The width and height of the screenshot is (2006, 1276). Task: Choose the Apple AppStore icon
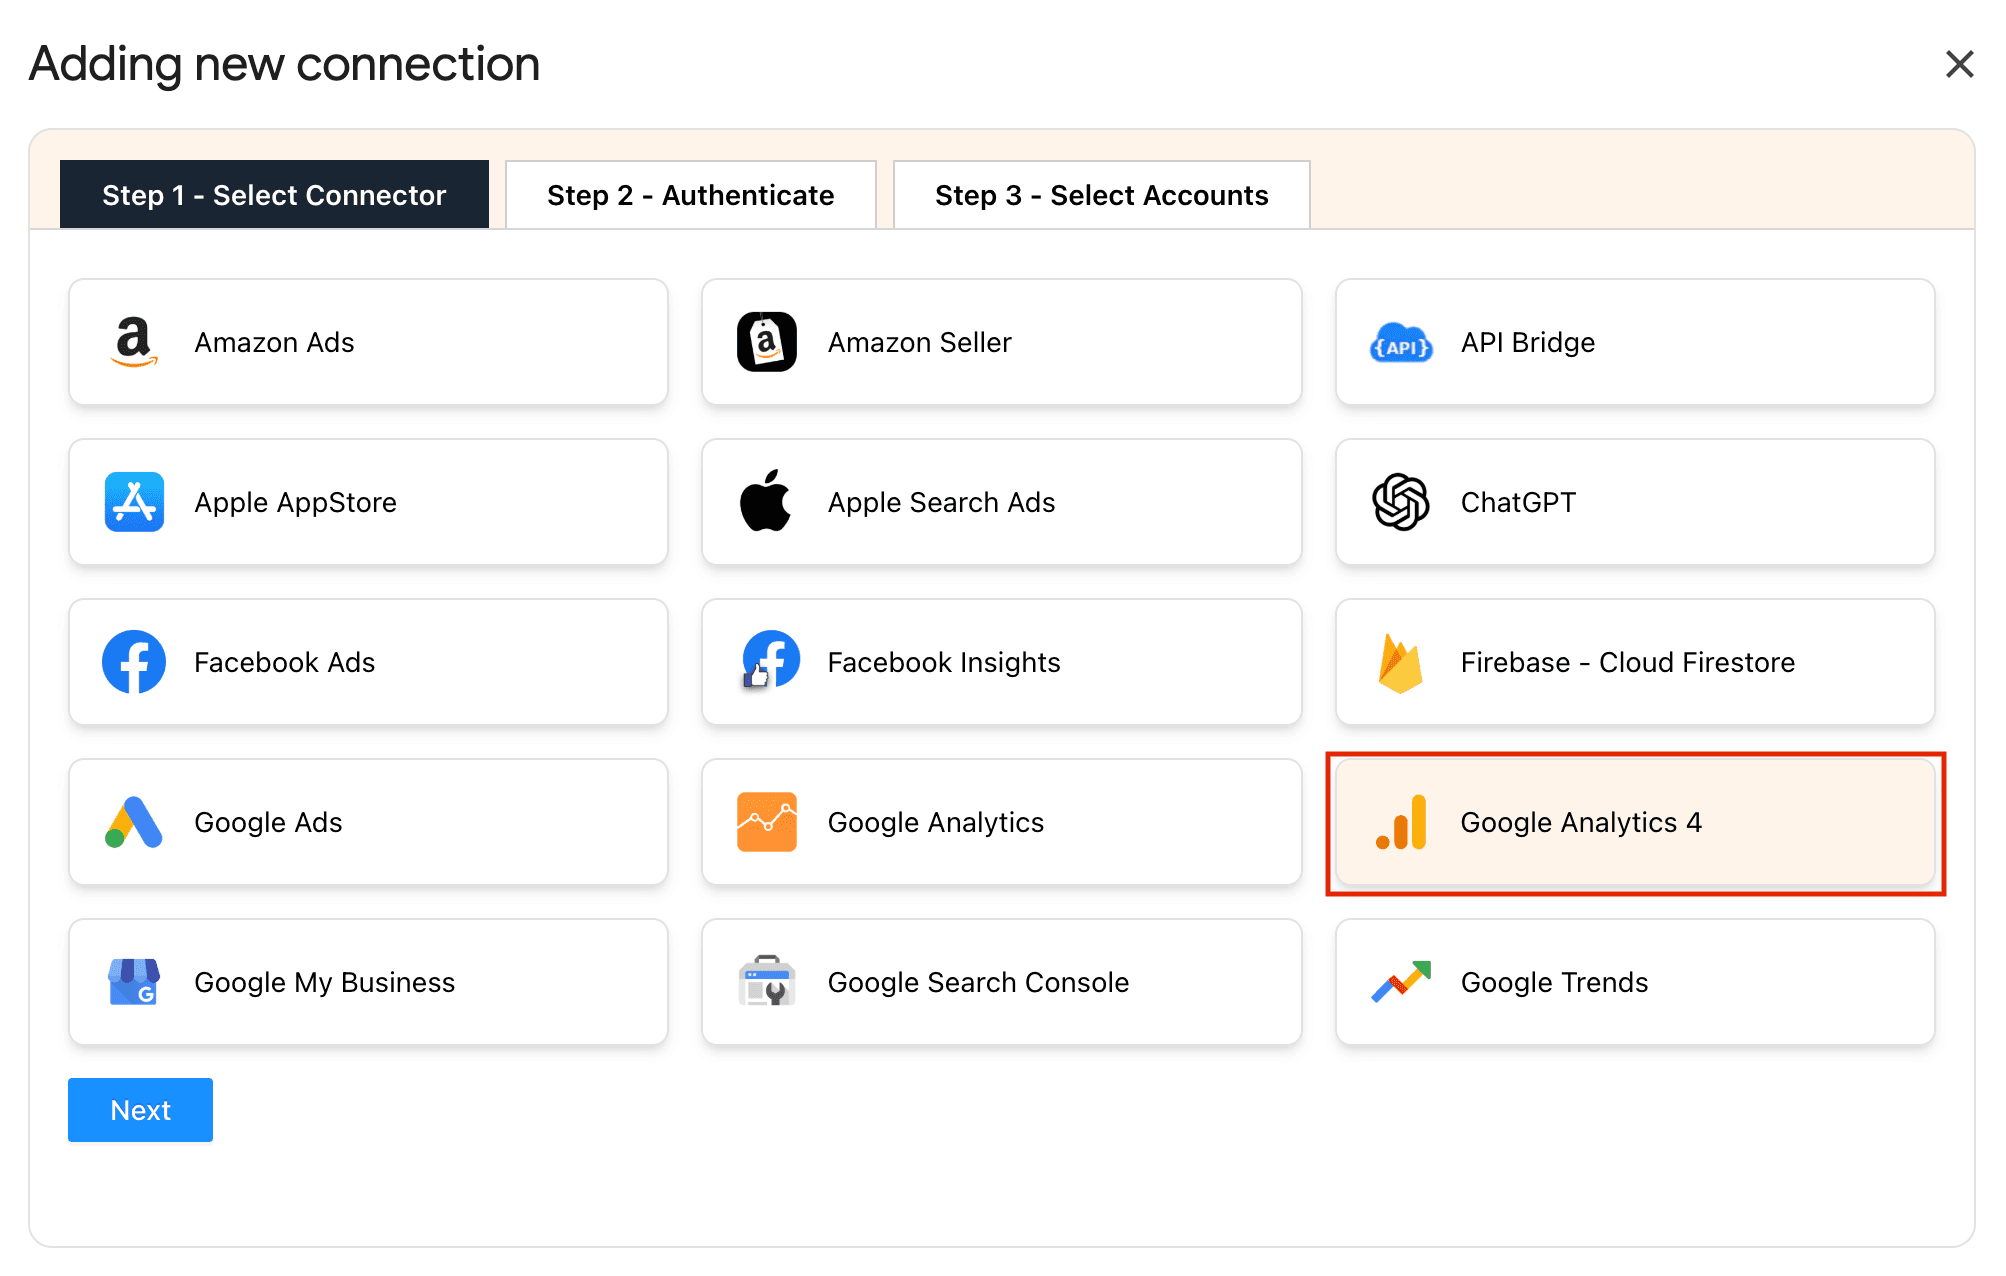[133, 502]
